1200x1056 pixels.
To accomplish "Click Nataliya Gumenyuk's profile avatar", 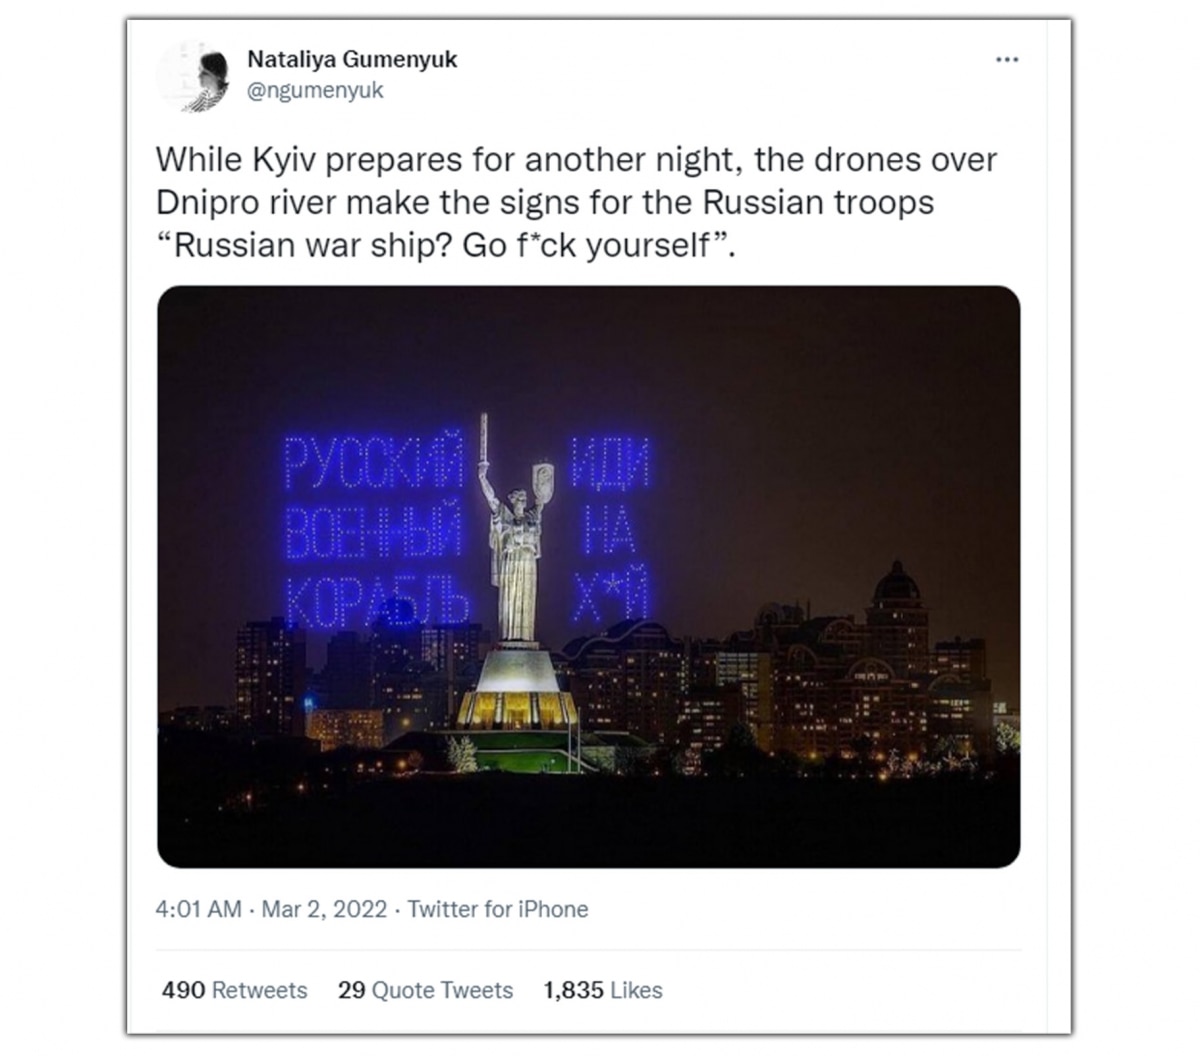I will 193,76.
